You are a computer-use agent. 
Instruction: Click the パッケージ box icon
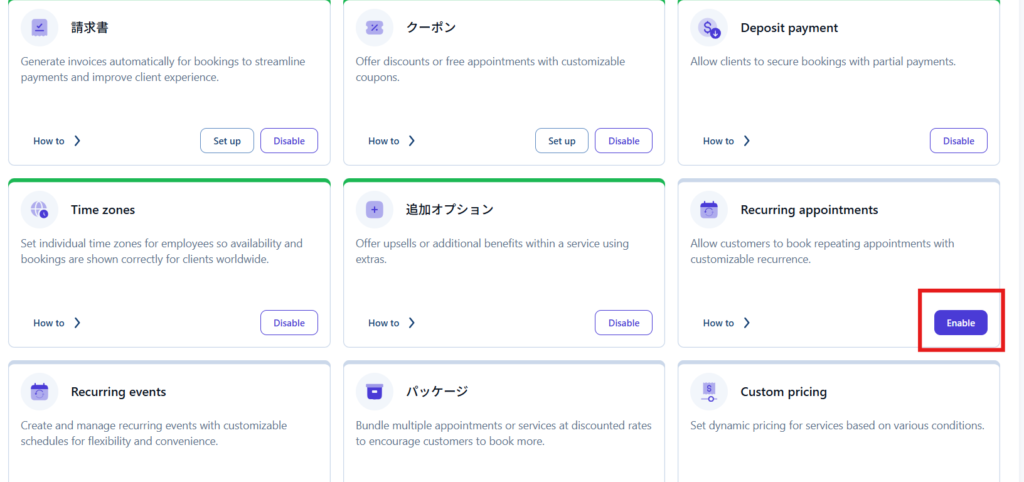(374, 392)
